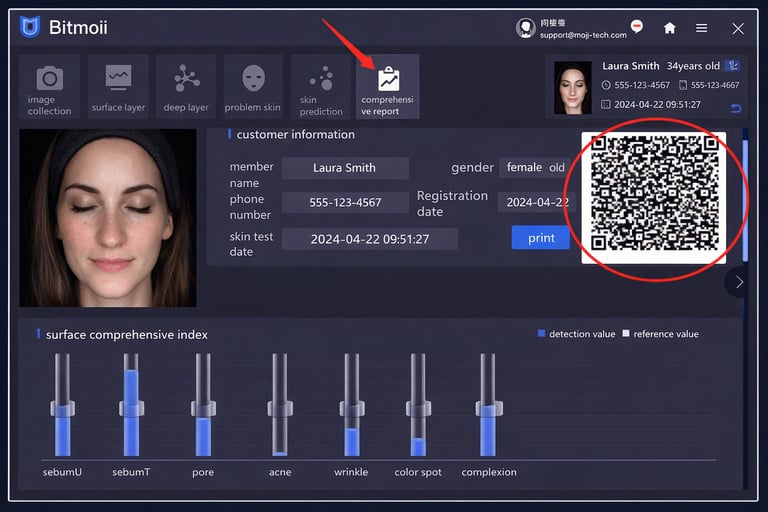Click the complexion index gauge
The width and height of the screenshot is (768, 512).
click(488, 405)
